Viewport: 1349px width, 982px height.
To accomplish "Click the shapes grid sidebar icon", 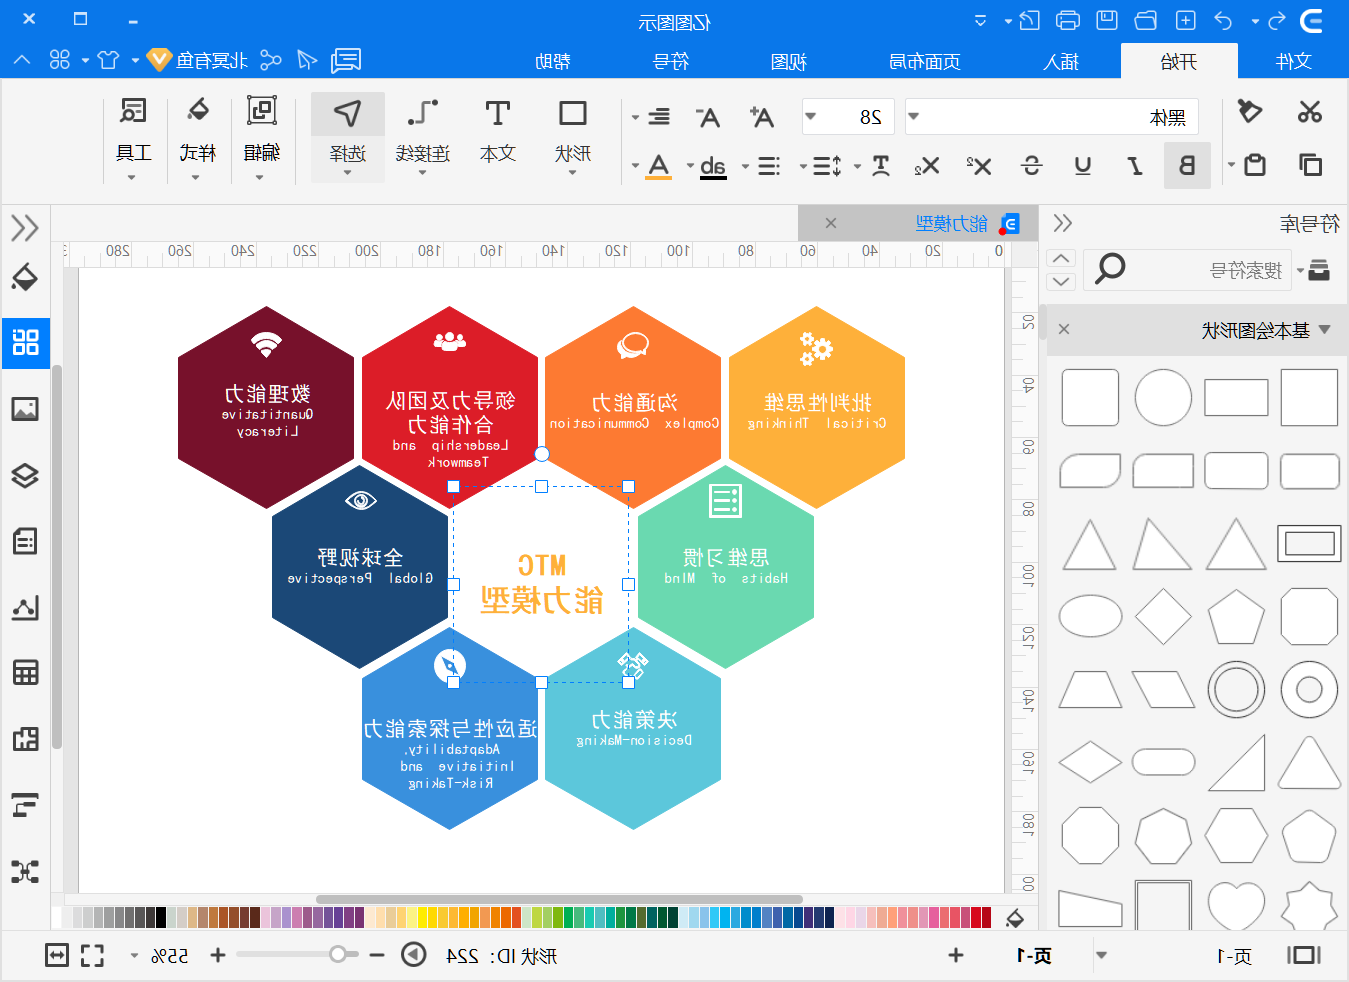I will coord(25,343).
